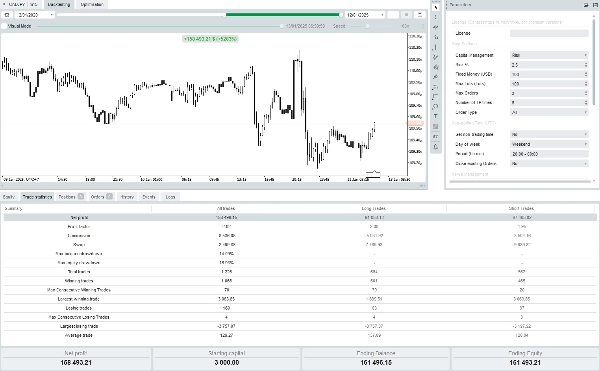
Task: Click the Visual Mode progress slider handle
Action: coord(282,26)
